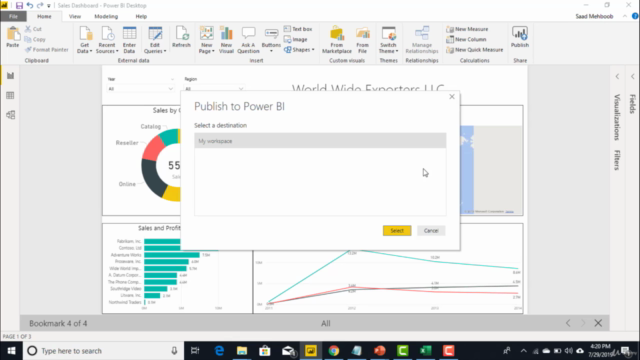This screenshot has height=360, width=640.
Task: Insert an Image from ribbon
Action: point(296,39)
